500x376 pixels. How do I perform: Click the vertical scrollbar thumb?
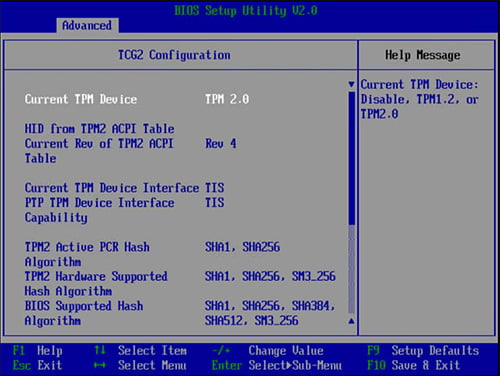(x=351, y=158)
